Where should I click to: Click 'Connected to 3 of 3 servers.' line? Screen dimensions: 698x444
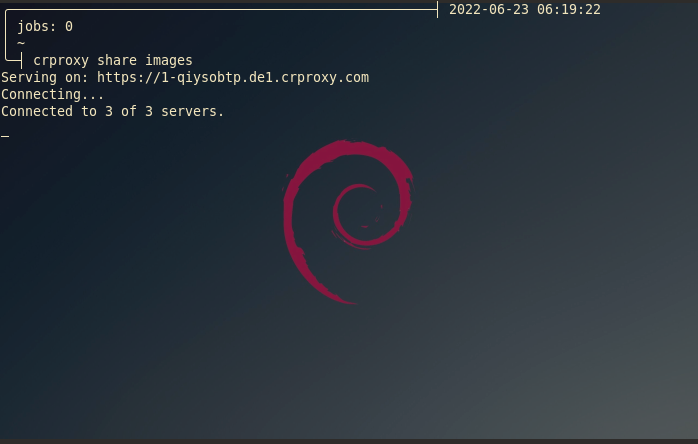pyautogui.click(x=113, y=111)
